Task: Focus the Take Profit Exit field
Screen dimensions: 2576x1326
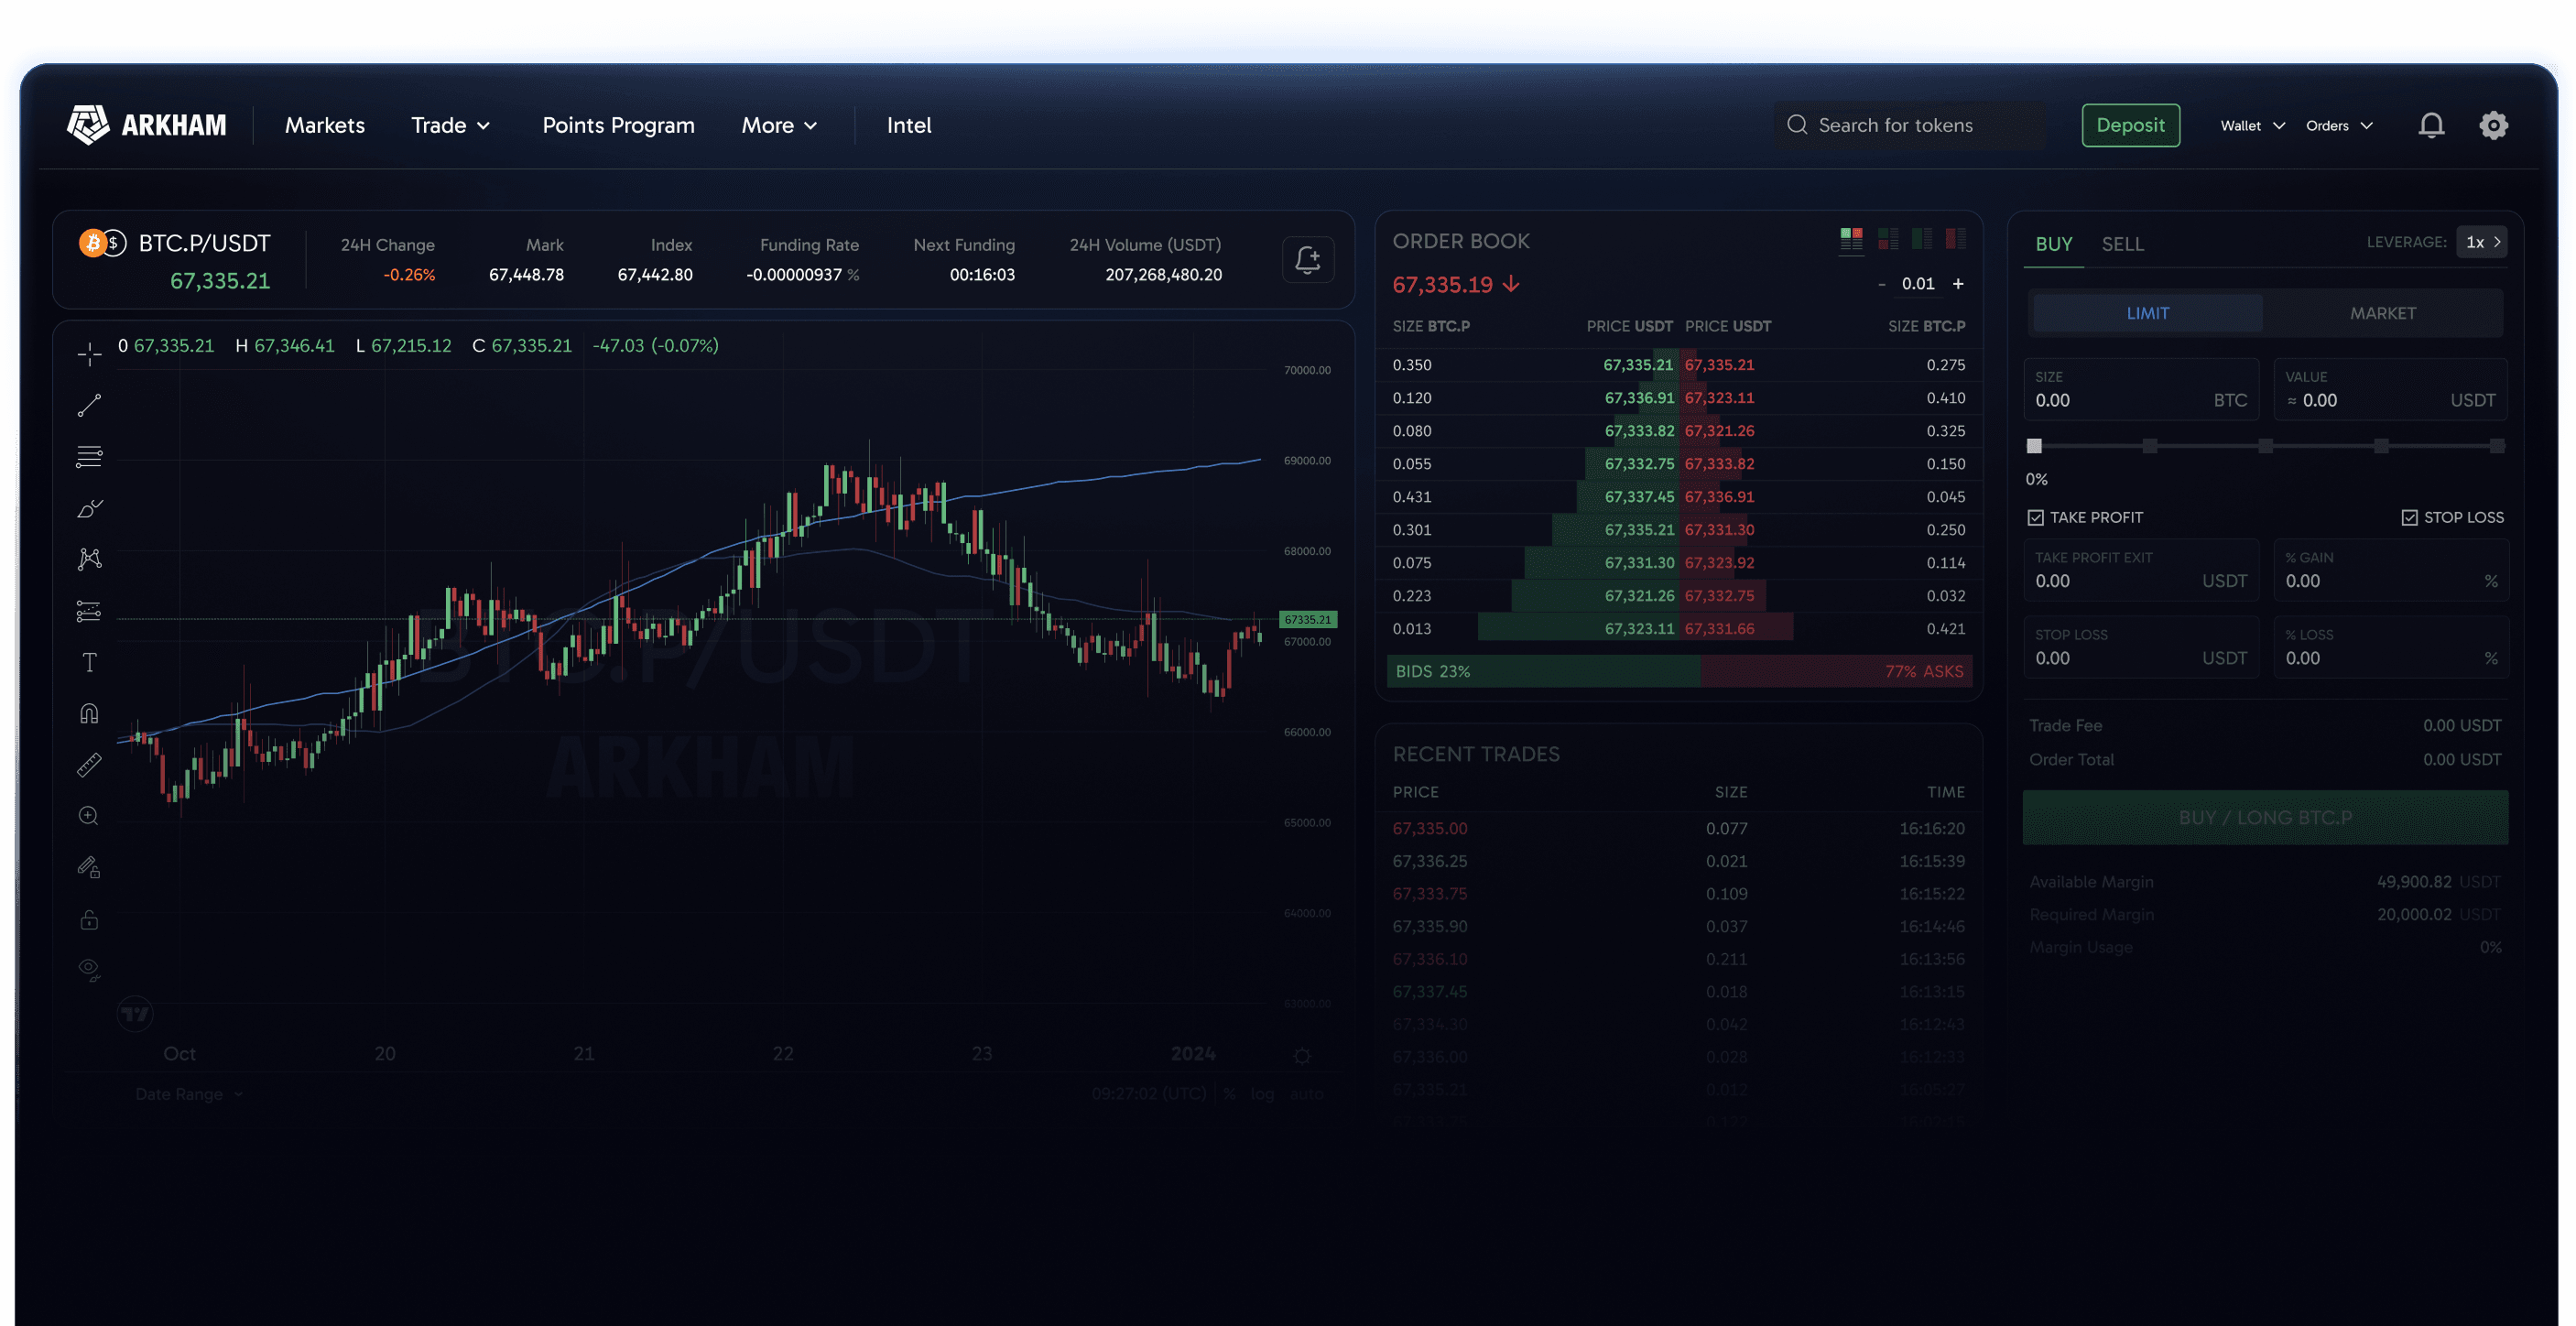Action: click(2140, 571)
